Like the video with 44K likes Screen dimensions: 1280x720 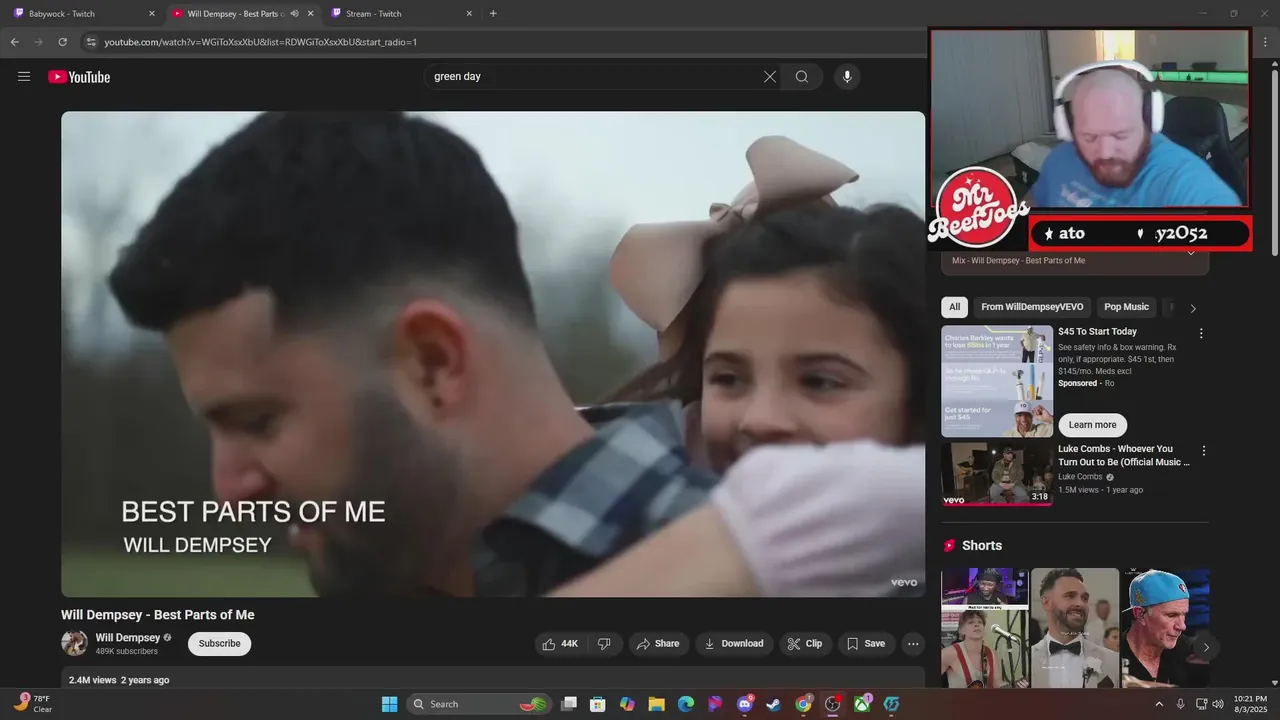pos(560,644)
